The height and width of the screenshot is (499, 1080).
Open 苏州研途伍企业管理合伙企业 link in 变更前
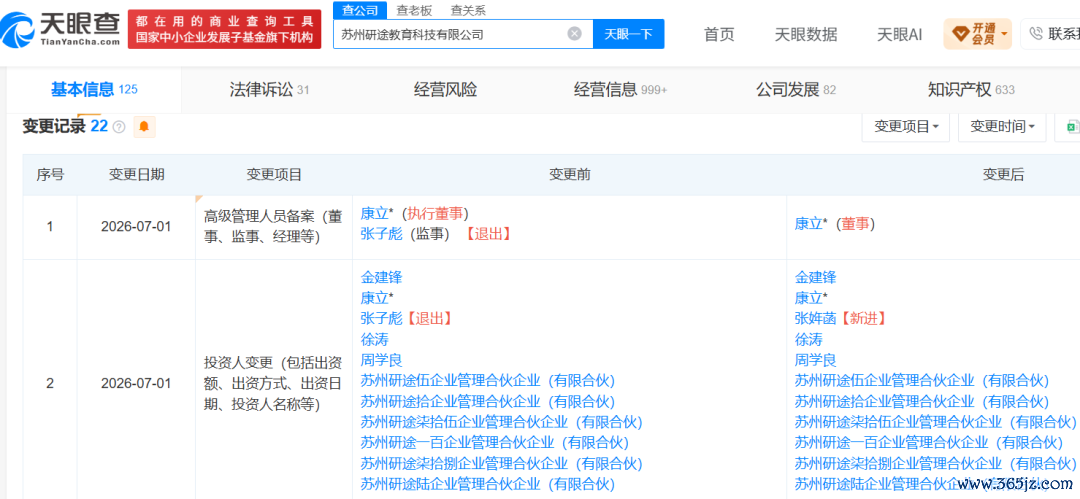coord(487,380)
